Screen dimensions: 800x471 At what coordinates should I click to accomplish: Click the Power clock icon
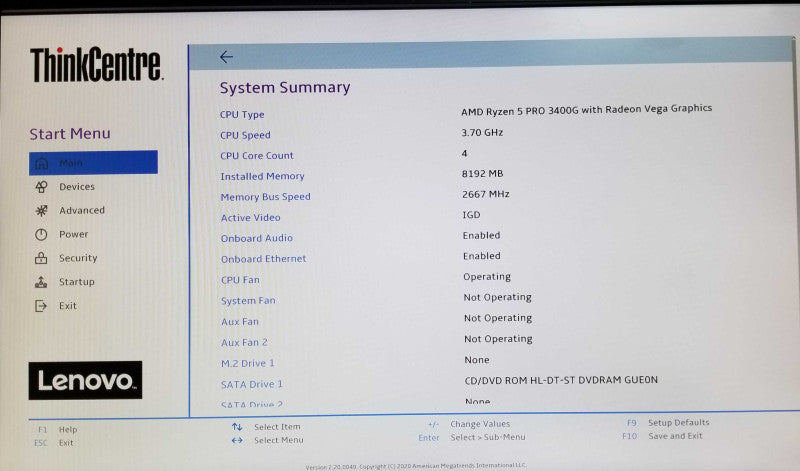(x=41, y=234)
